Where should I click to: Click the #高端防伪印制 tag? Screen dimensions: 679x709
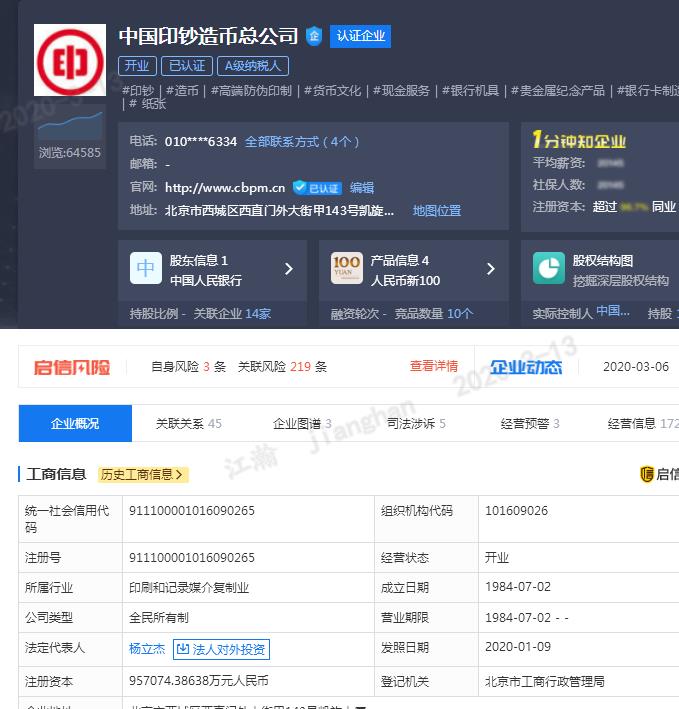coord(251,91)
